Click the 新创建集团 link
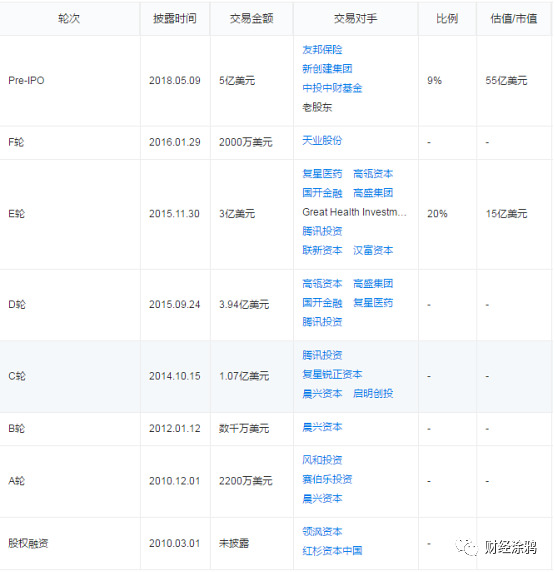Viewport: 554px width, 572px height. (x=327, y=69)
